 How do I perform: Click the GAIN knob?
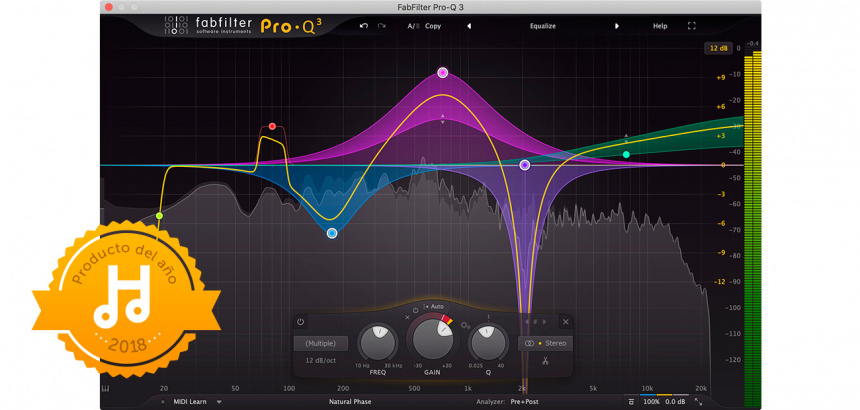pos(432,338)
